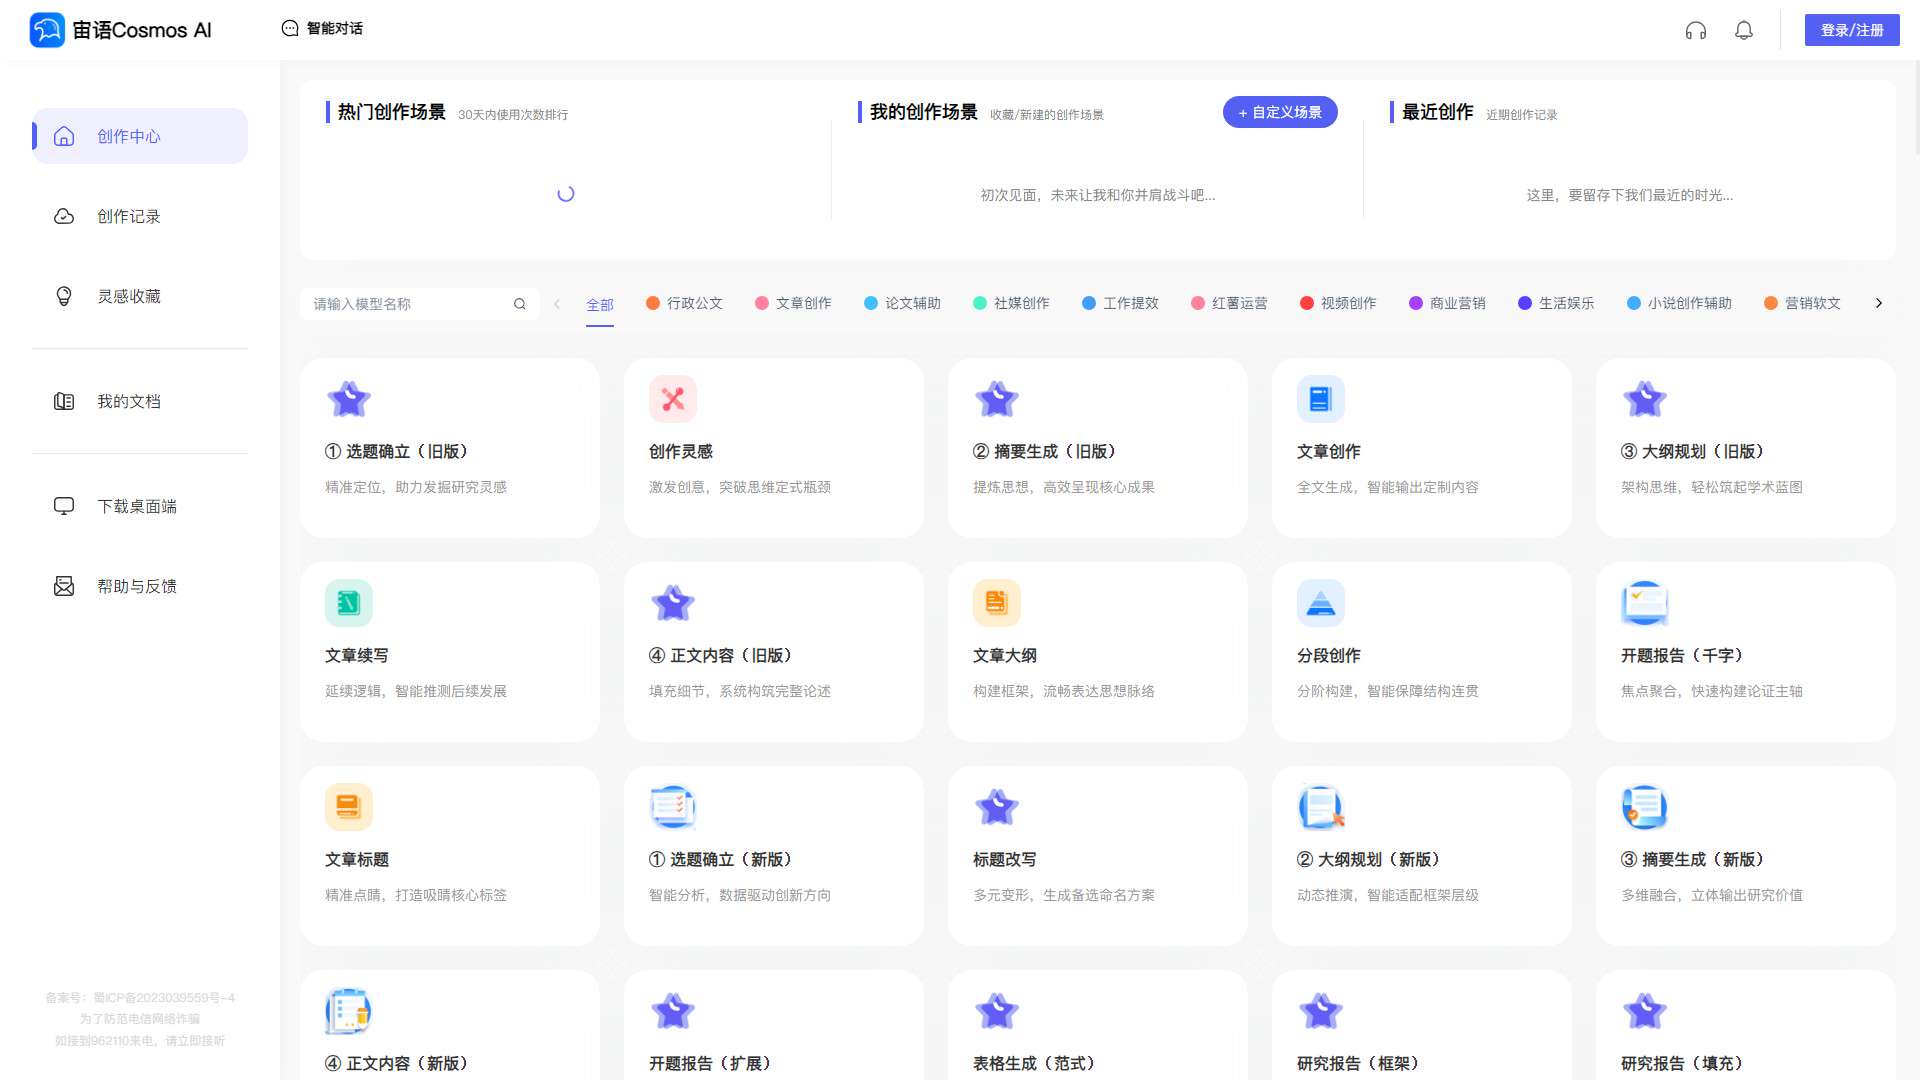This screenshot has height=1080, width=1920.
Task: Open the 智能对话 chat icon
Action: click(290, 28)
